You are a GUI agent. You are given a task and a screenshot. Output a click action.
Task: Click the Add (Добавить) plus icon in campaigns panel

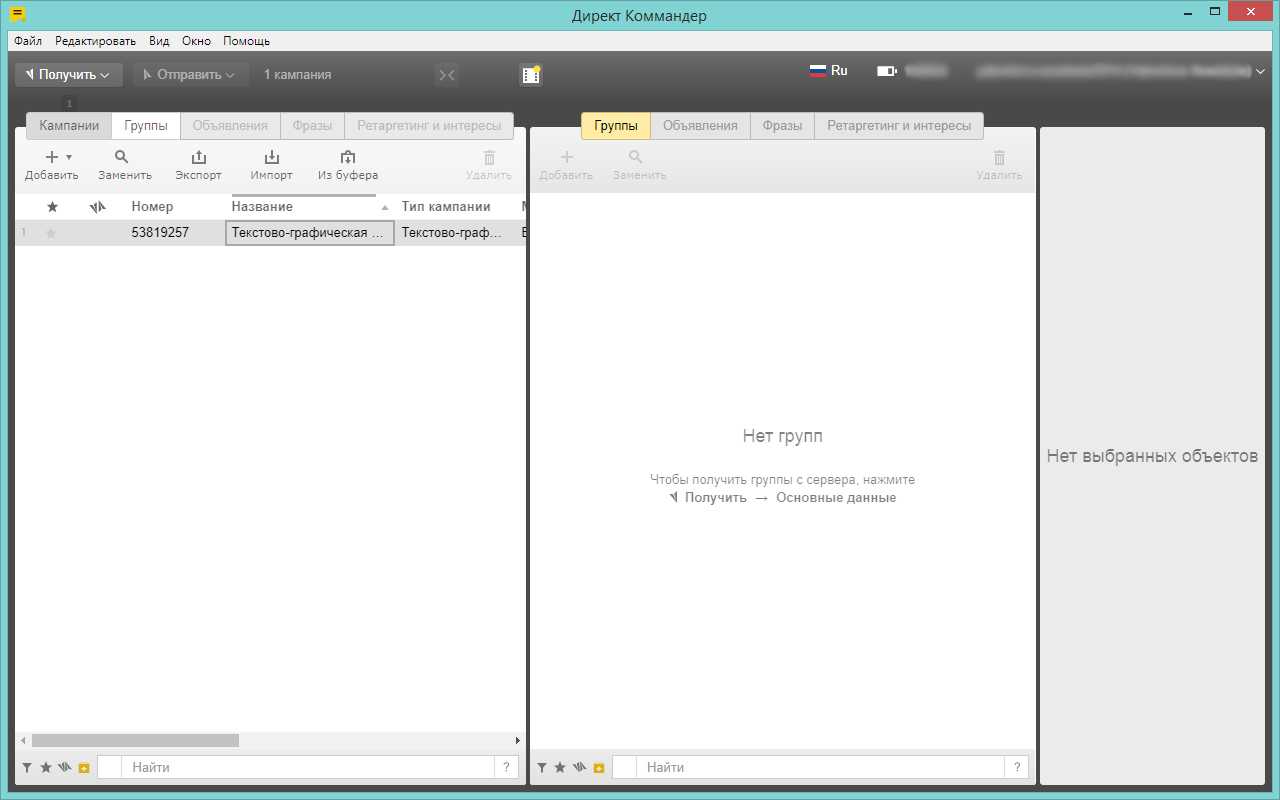click(x=52, y=158)
